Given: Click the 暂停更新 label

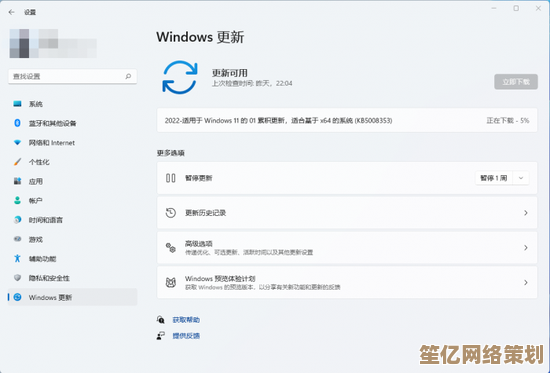Looking at the screenshot, I should (199, 178).
